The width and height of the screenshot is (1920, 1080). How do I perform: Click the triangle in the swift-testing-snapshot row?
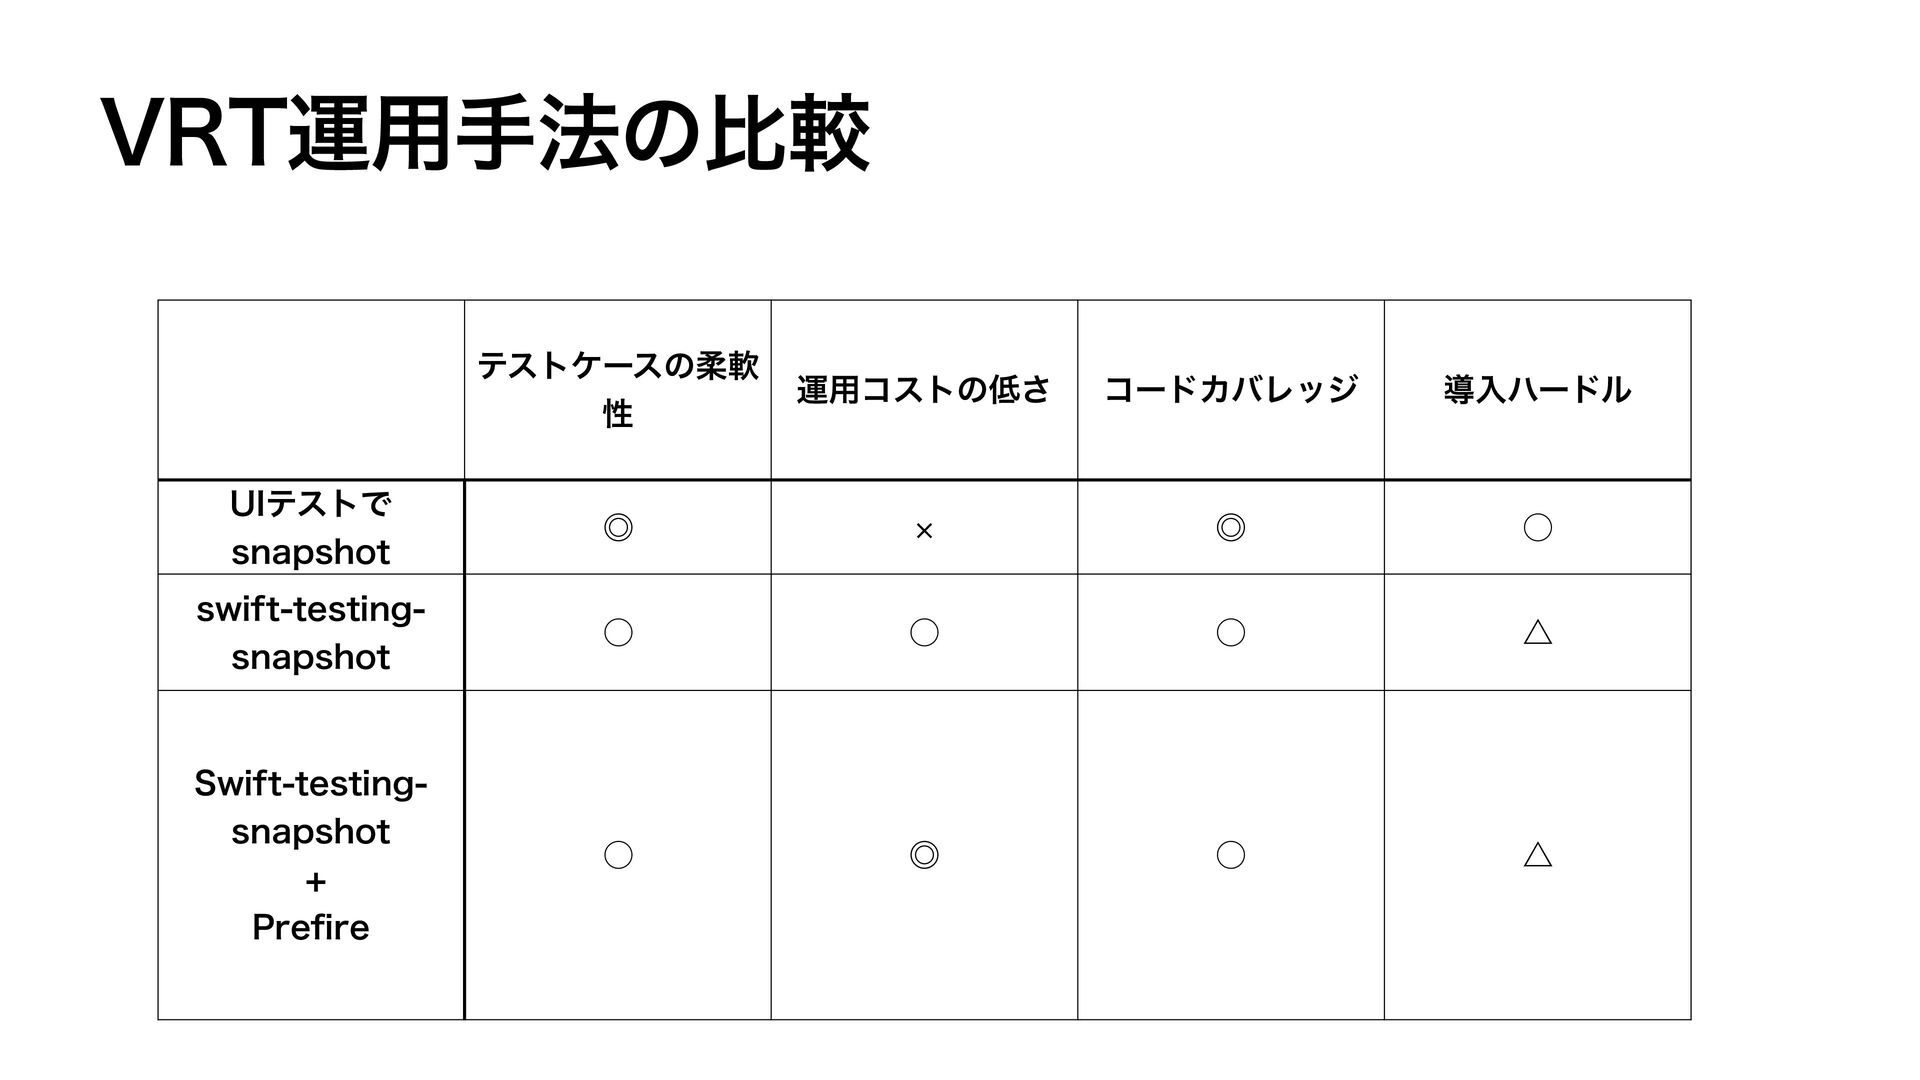[1538, 632]
